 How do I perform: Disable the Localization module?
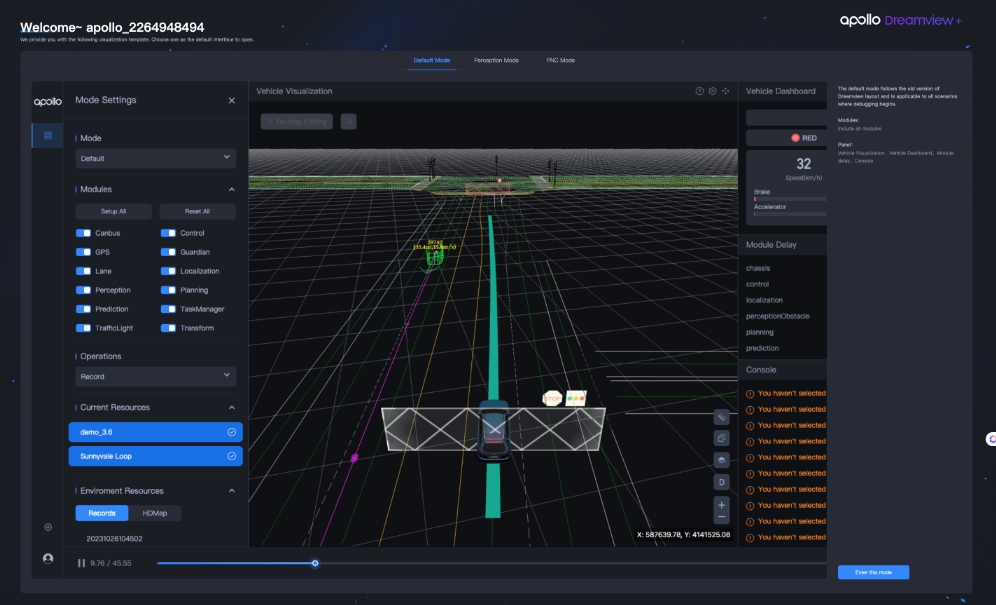(168, 271)
